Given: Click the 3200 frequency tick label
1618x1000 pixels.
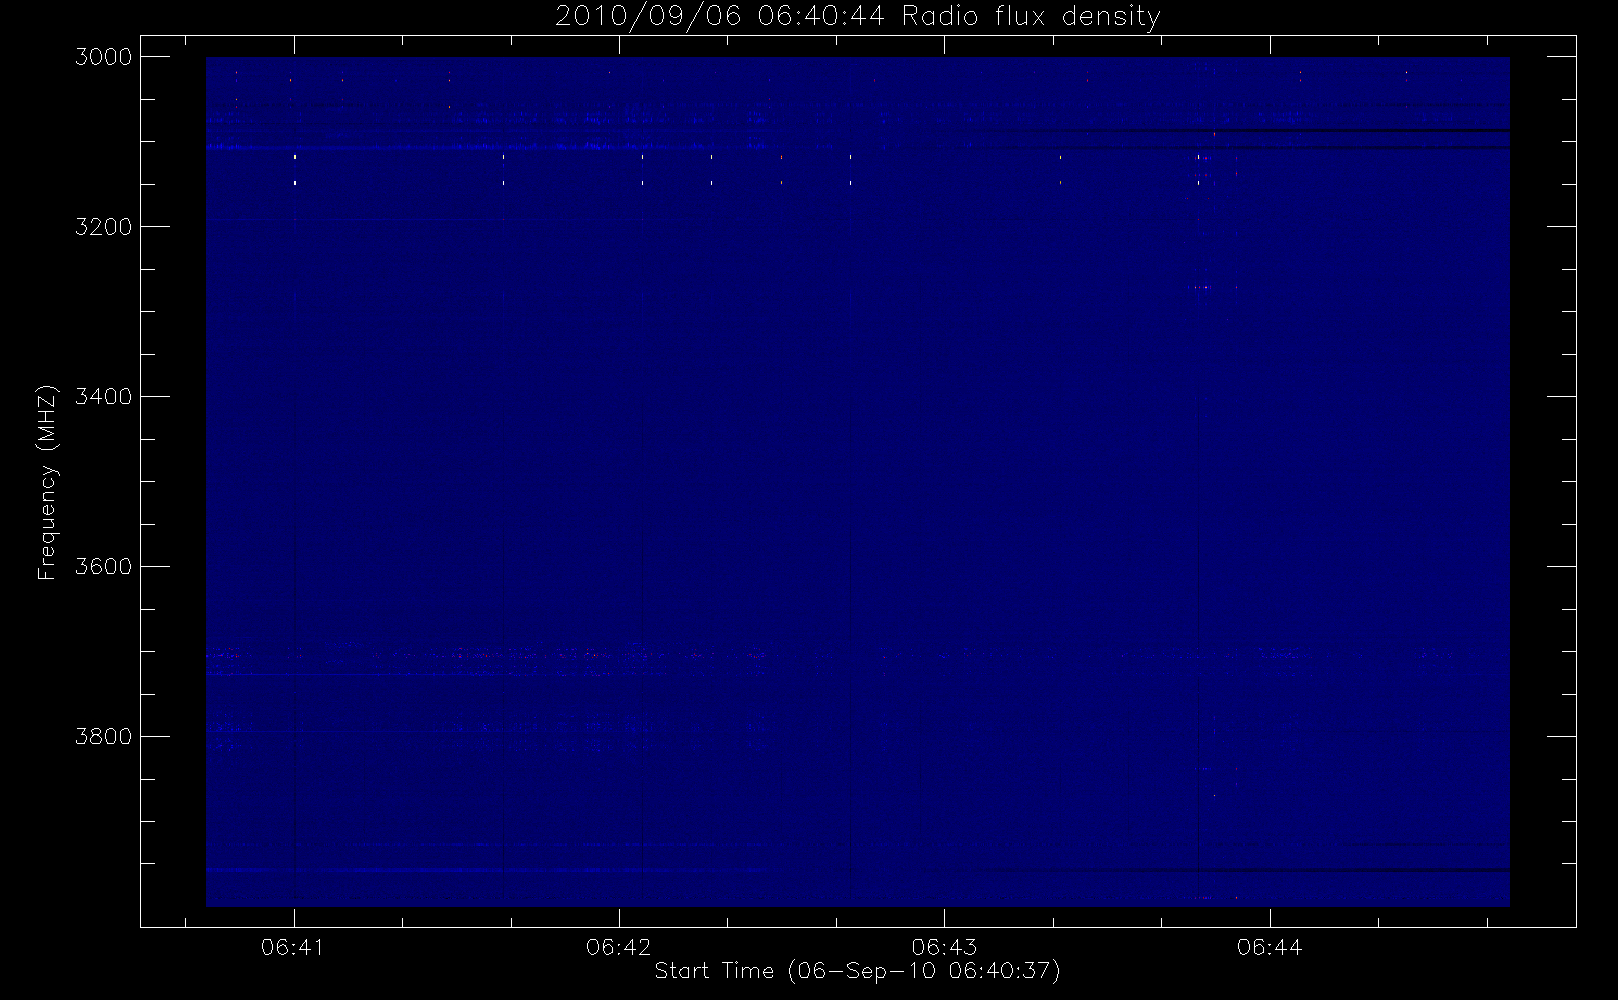Looking at the screenshot, I should click(104, 227).
